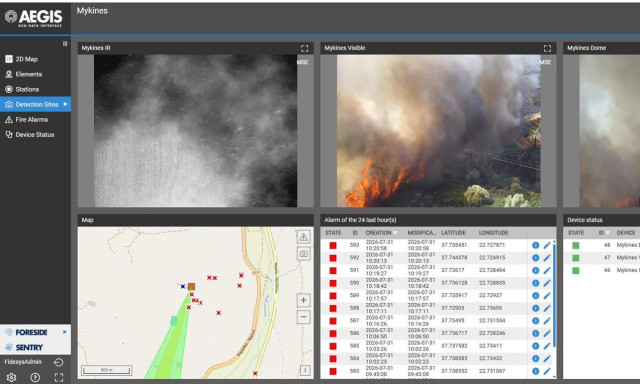Select longitude 22.73411 cell

(x=491, y=346)
